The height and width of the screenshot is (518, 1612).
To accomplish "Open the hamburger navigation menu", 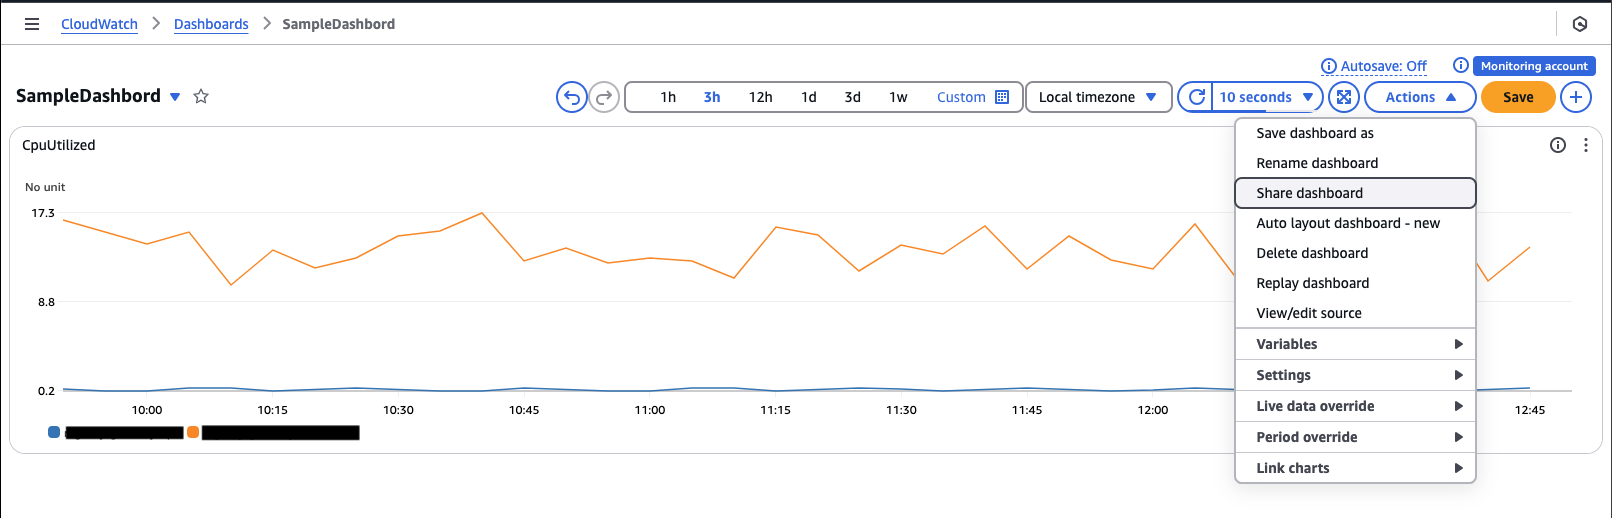I will click(32, 24).
